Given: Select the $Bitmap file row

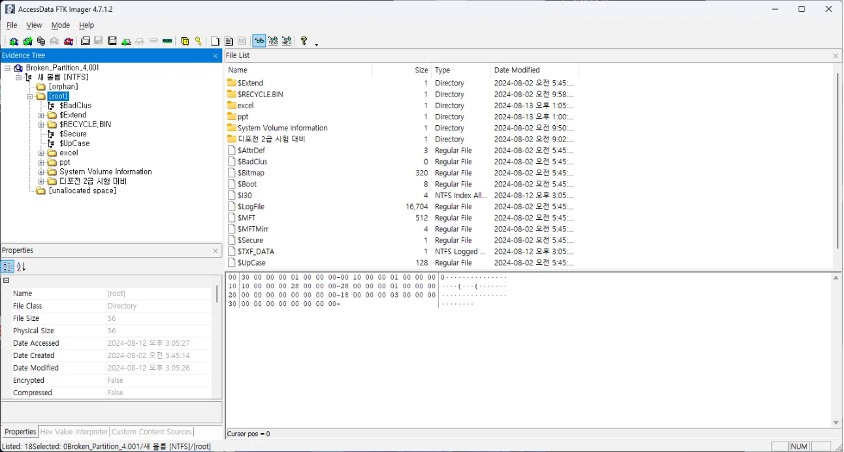Looking at the screenshot, I should point(402,173).
